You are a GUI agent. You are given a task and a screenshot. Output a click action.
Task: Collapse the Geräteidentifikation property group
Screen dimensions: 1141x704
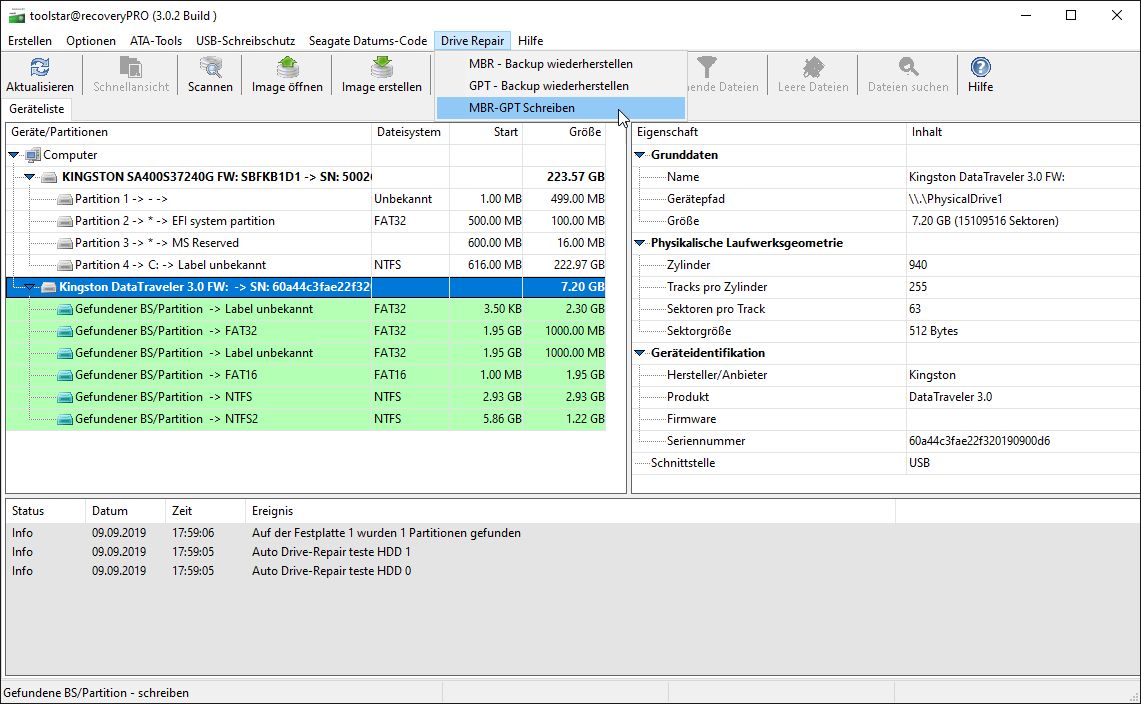pyautogui.click(x=640, y=353)
